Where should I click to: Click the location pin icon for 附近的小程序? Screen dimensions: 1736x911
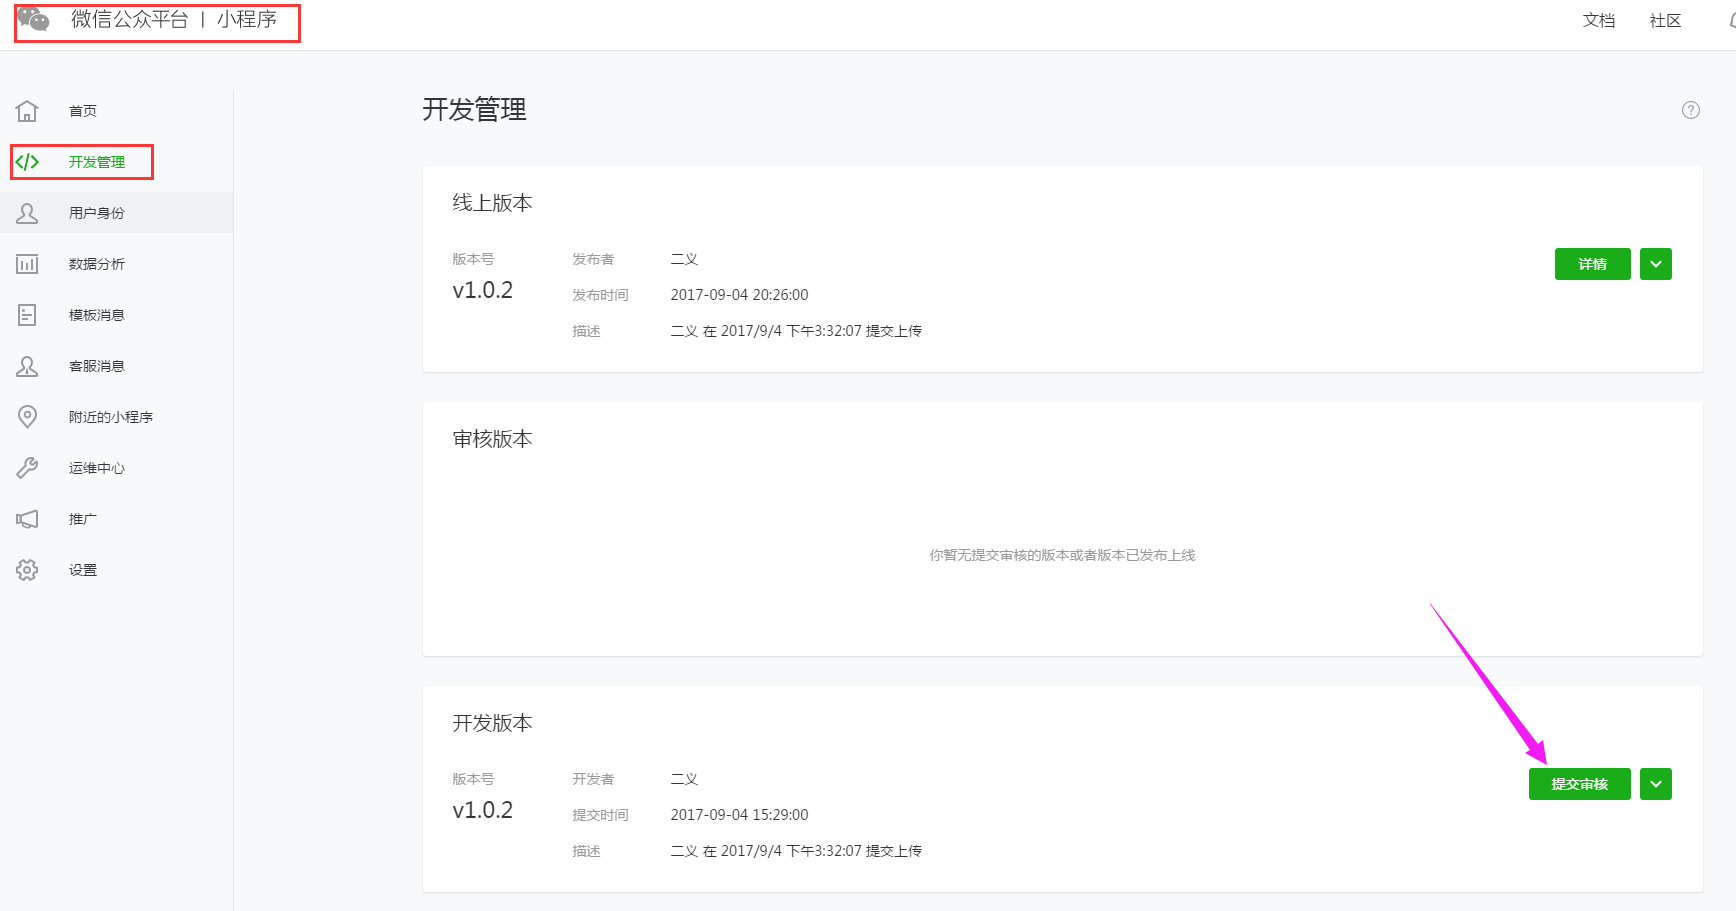tap(27, 417)
